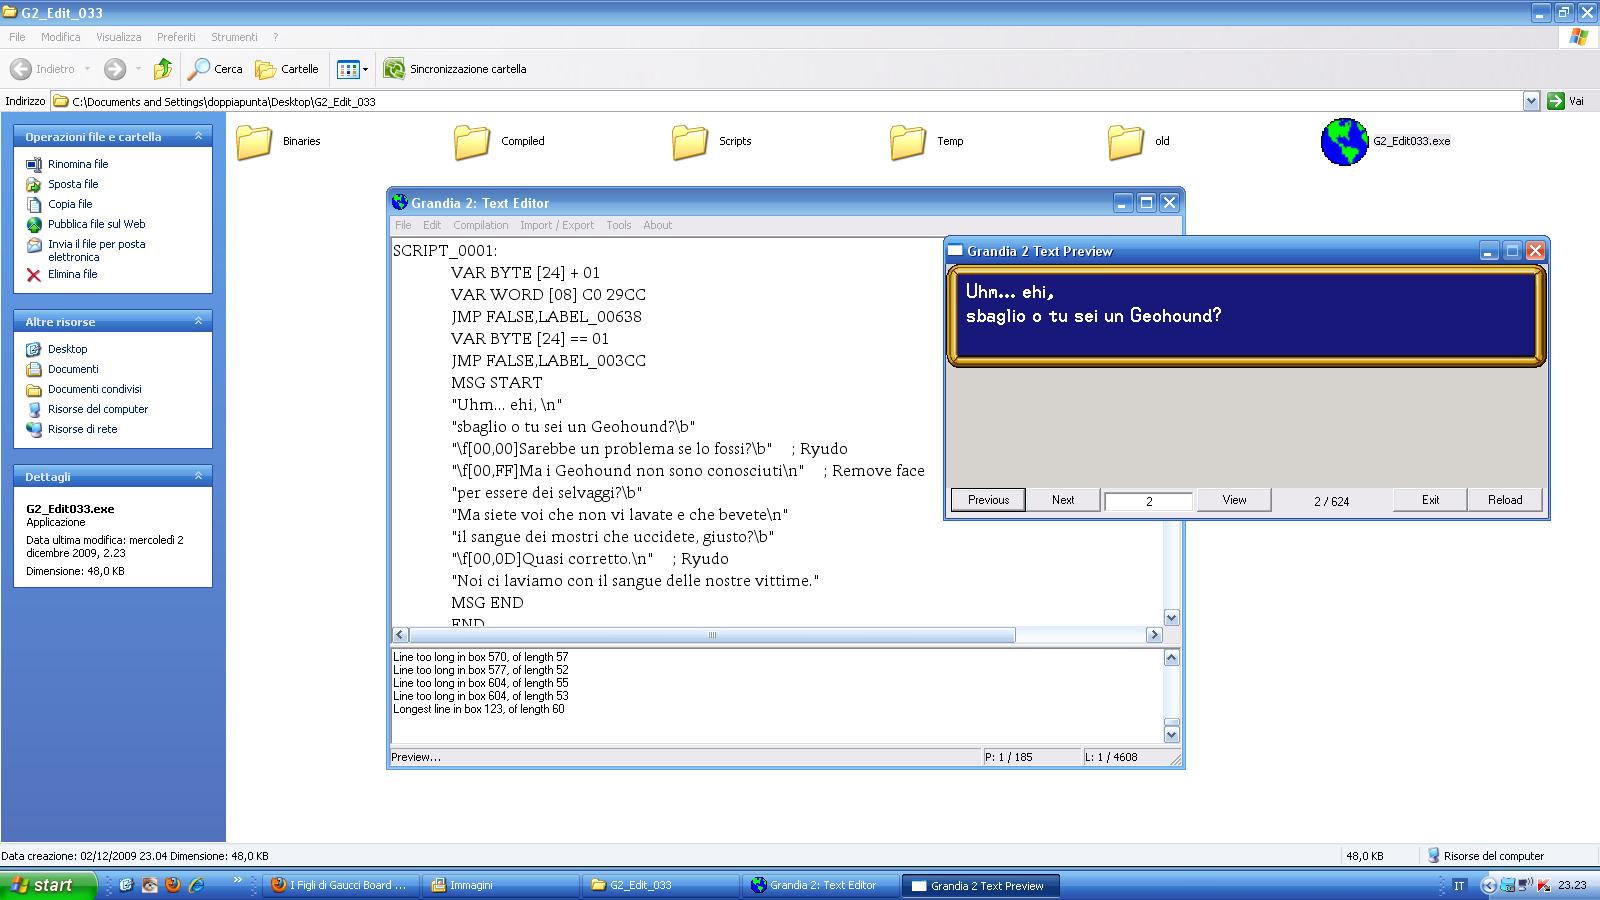Go to Desktop in Altre risorse
1600x900 pixels.
tap(67, 349)
